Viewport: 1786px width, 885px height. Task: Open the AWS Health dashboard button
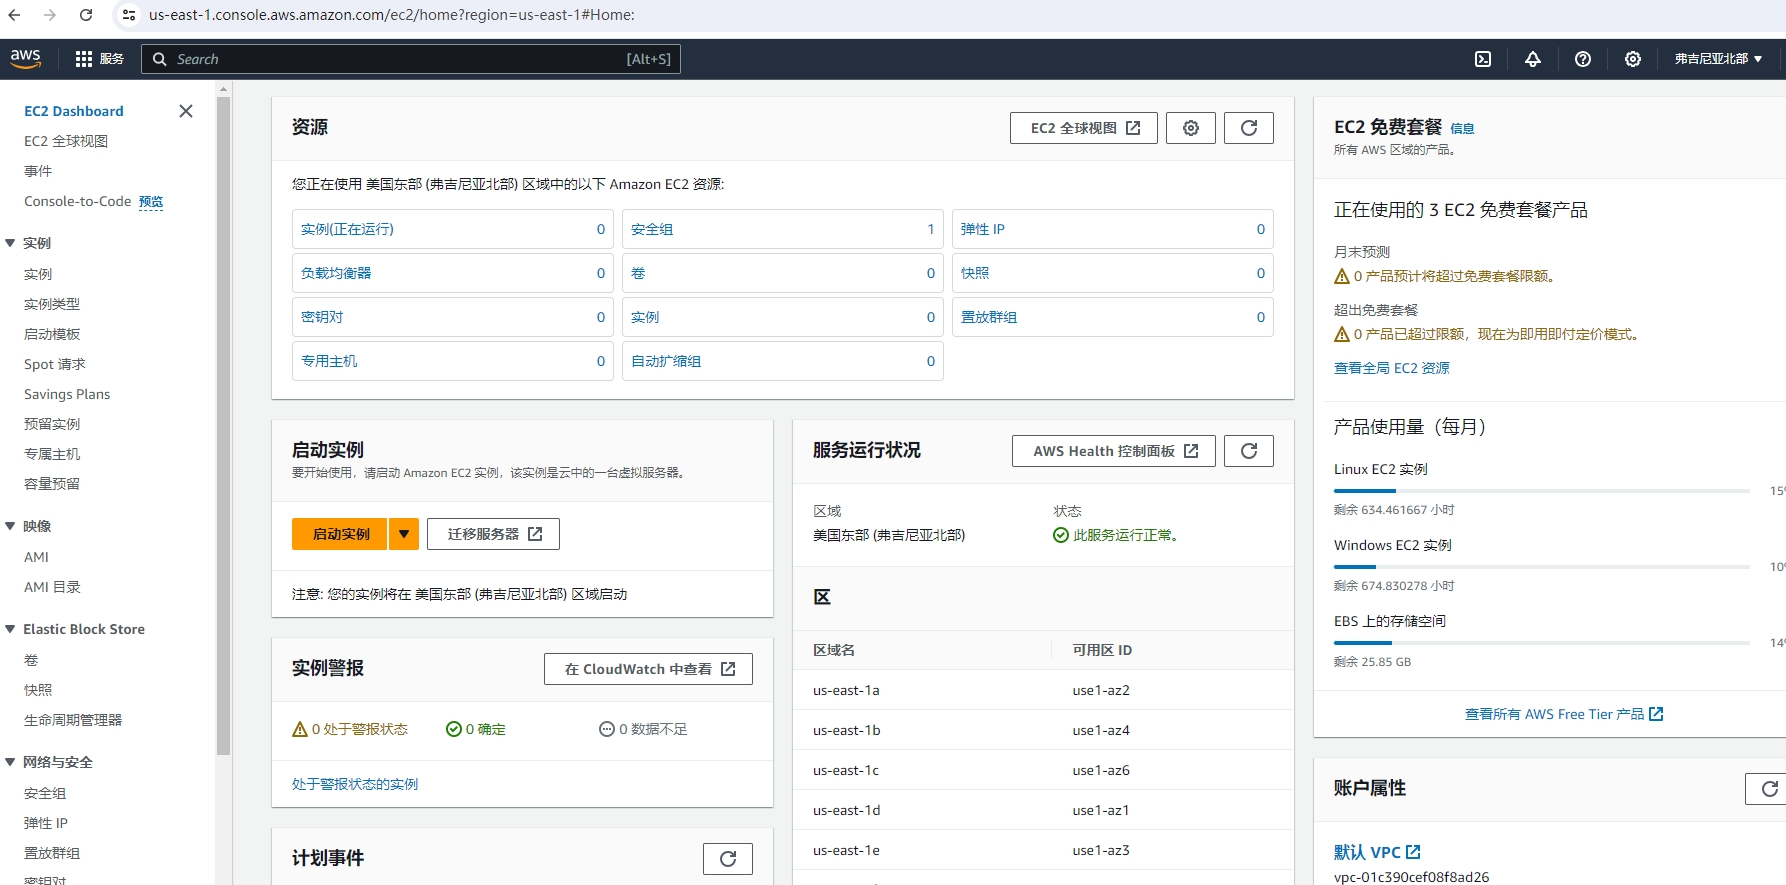click(x=1114, y=451)
